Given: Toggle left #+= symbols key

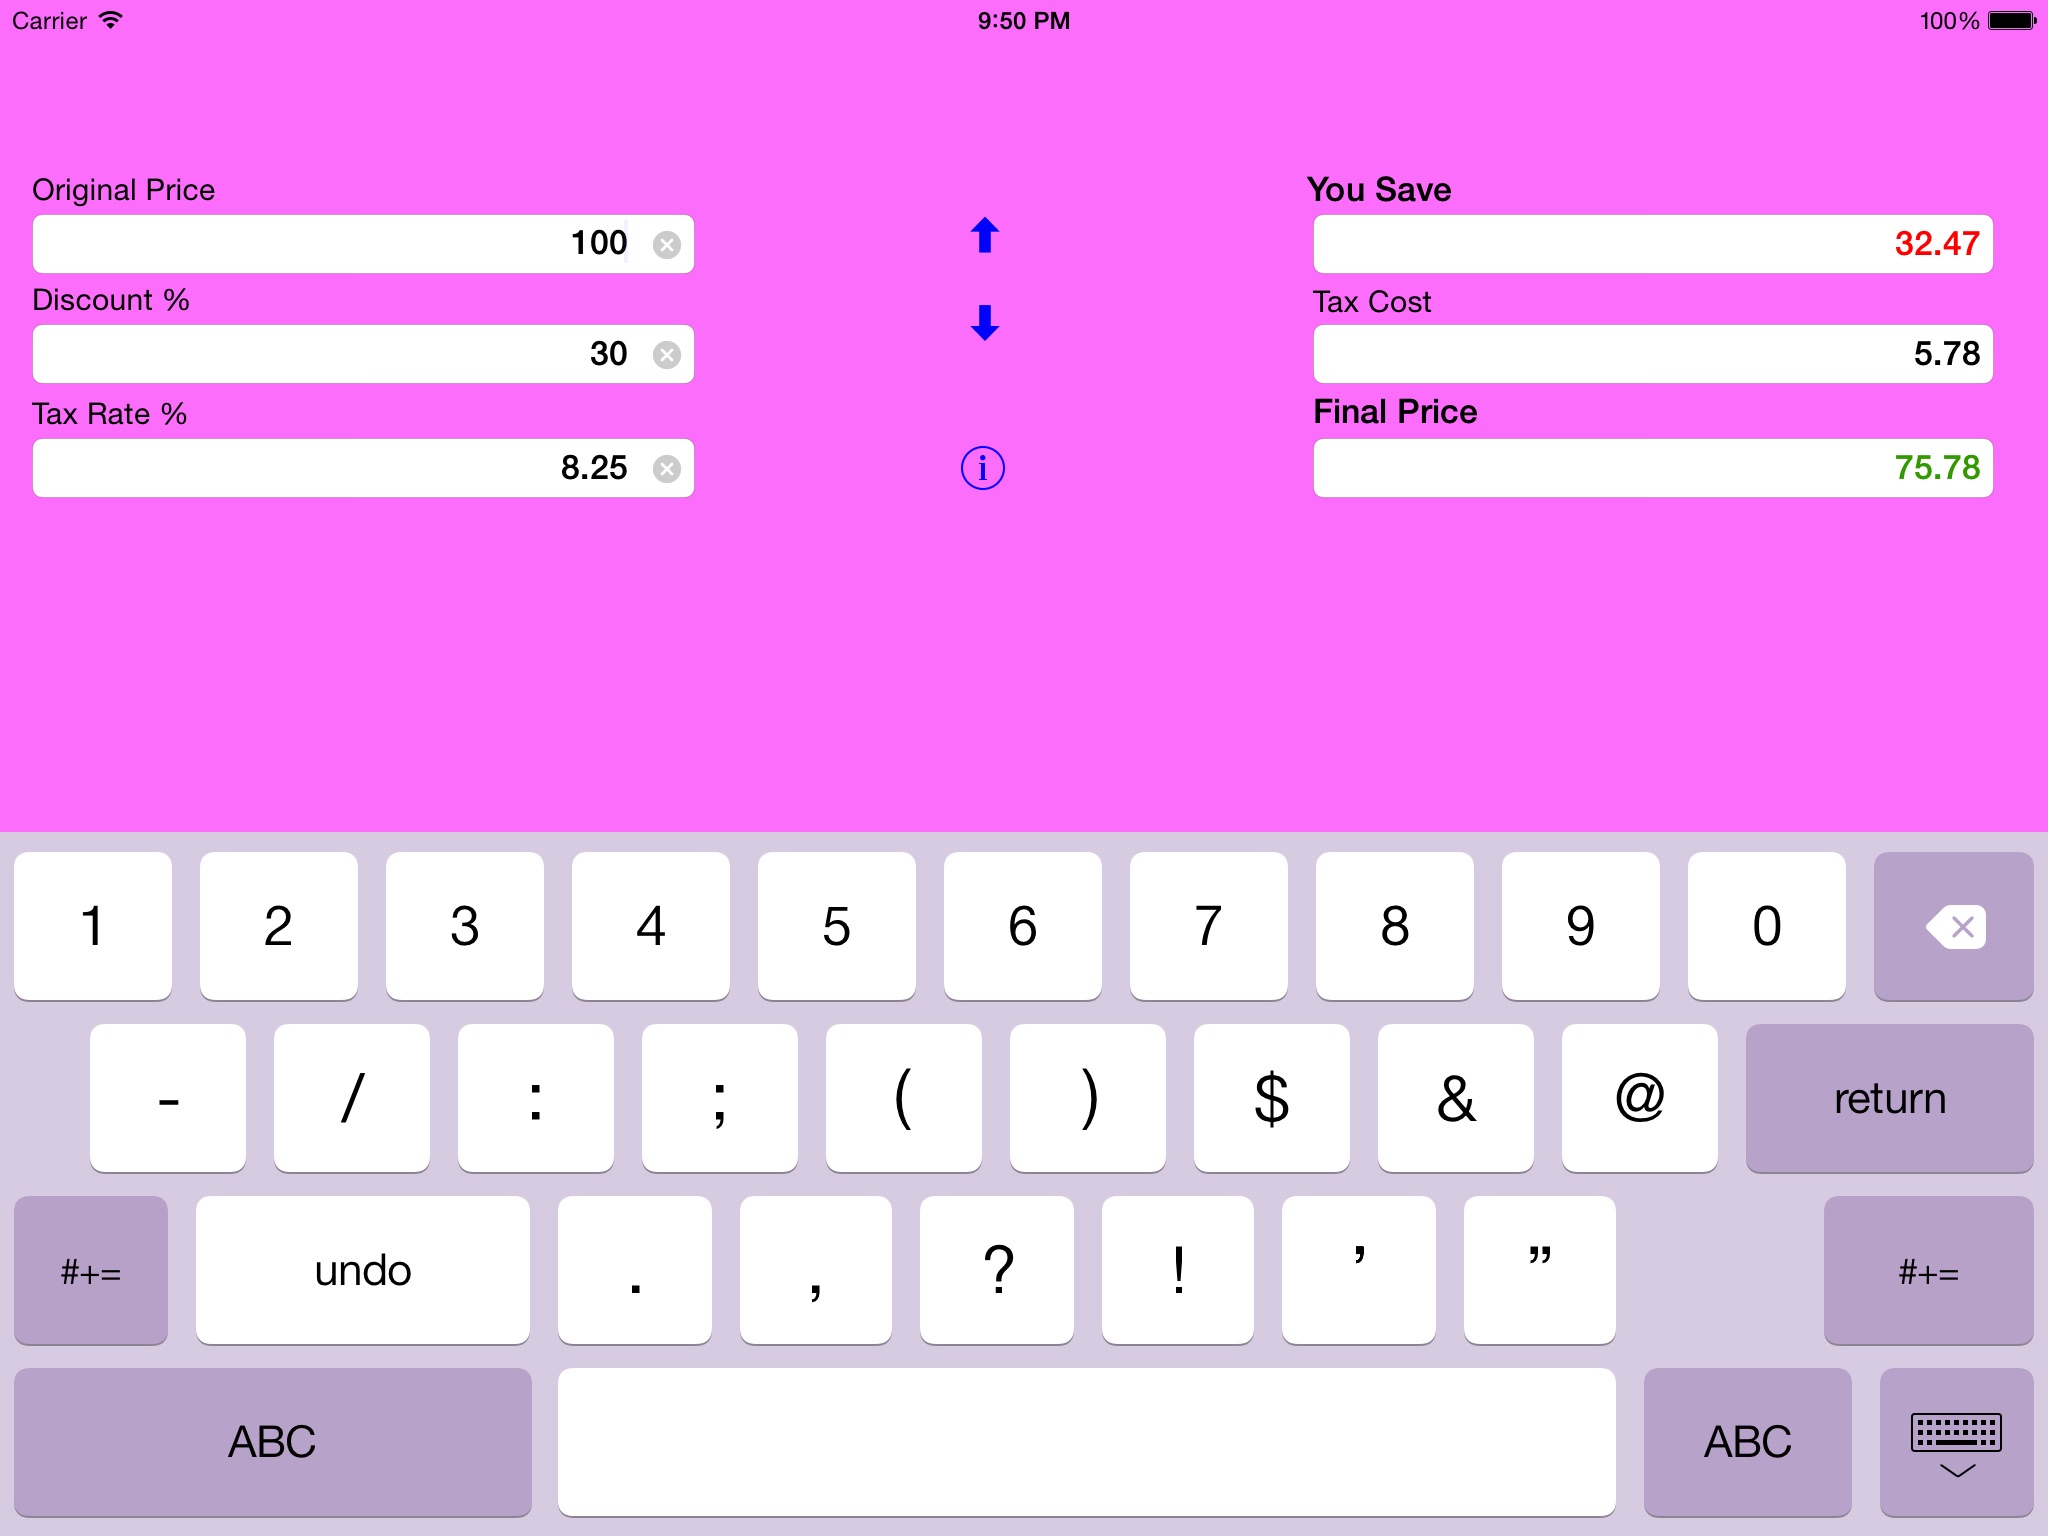Looking at the screenshot, I should (x=91, y=1271).
